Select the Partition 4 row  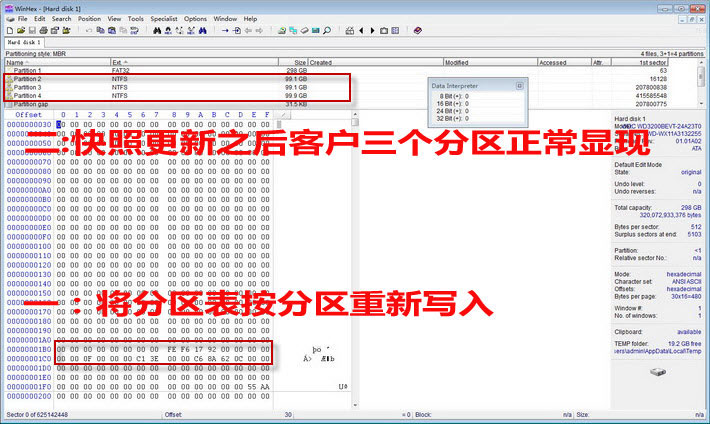coord(336,96)
